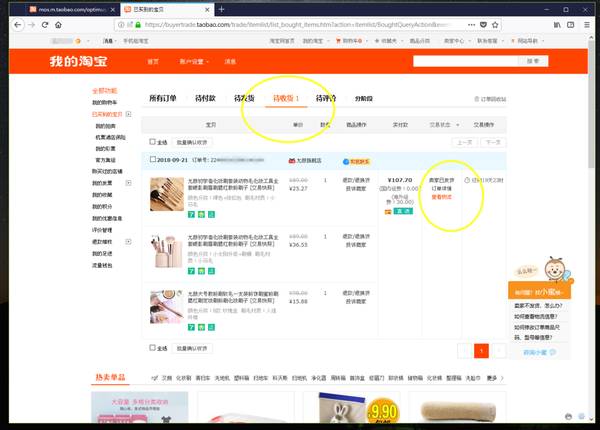600x430 pixels.
Task: Open a new tab with plus icon
Action: click(x=221, y=10)
